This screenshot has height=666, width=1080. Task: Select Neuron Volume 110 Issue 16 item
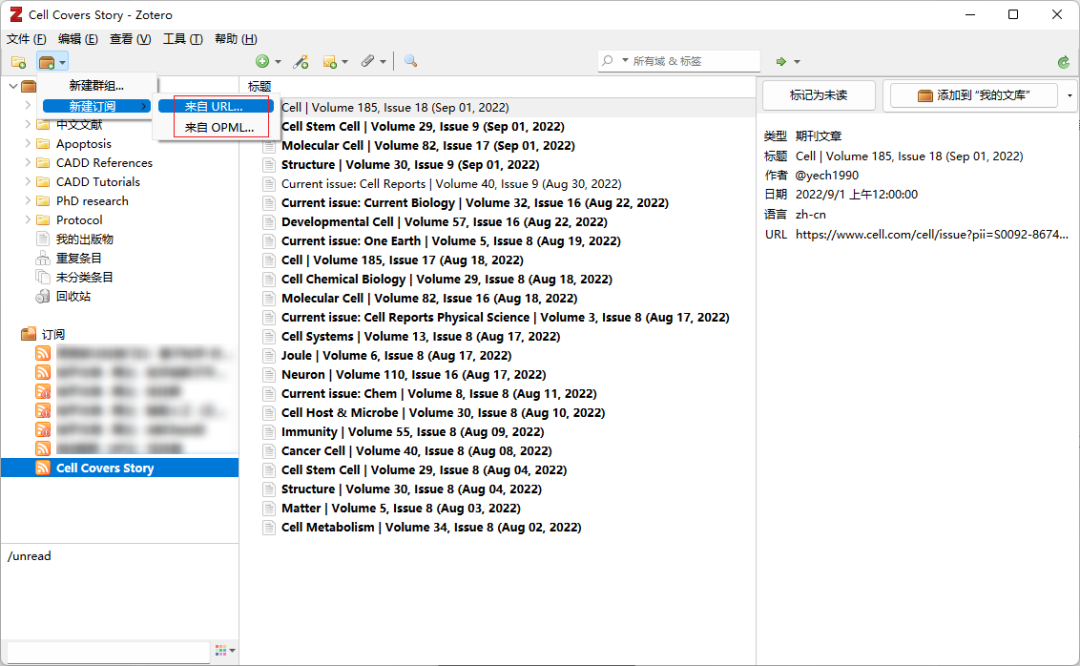tap(413, 375)
